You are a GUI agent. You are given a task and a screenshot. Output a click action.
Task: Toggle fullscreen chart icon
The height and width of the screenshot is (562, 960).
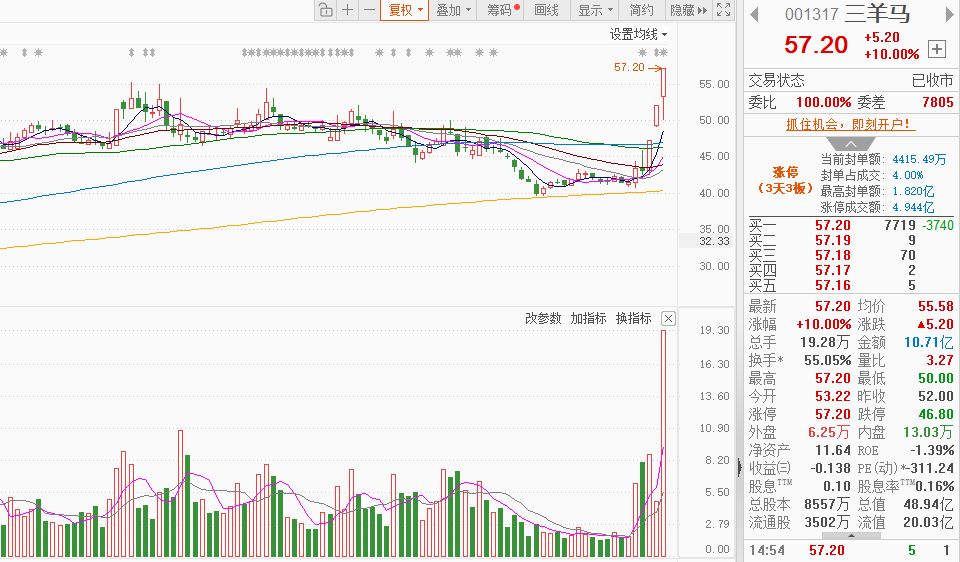724,10
